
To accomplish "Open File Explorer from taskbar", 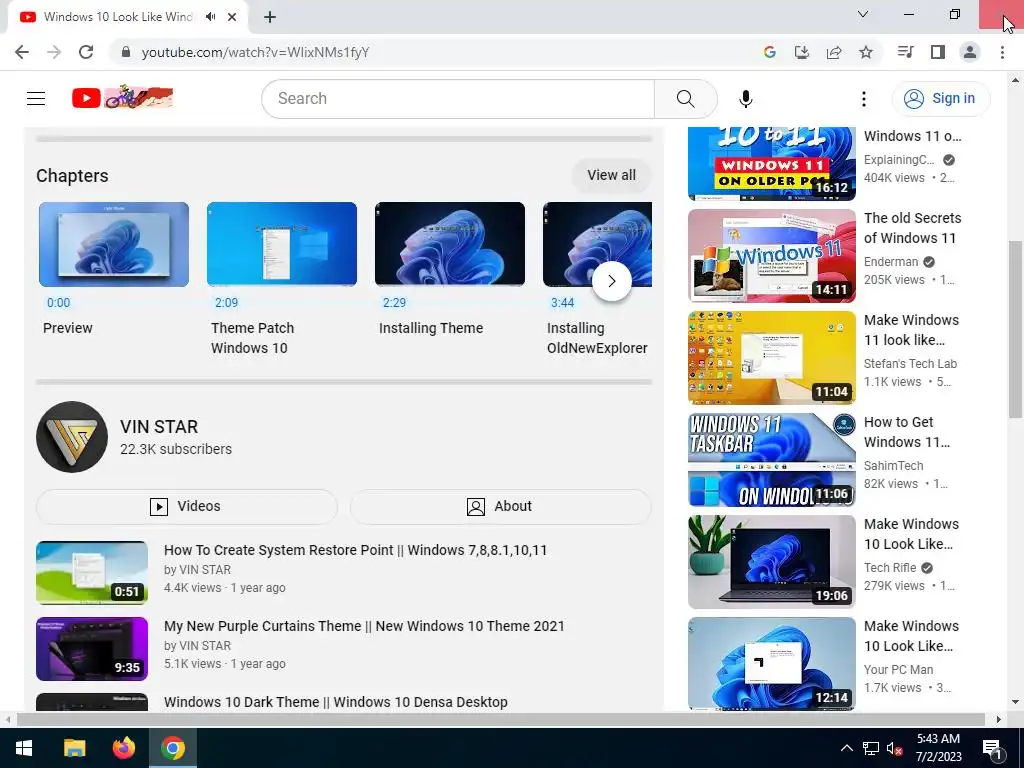I will point(74,748).
